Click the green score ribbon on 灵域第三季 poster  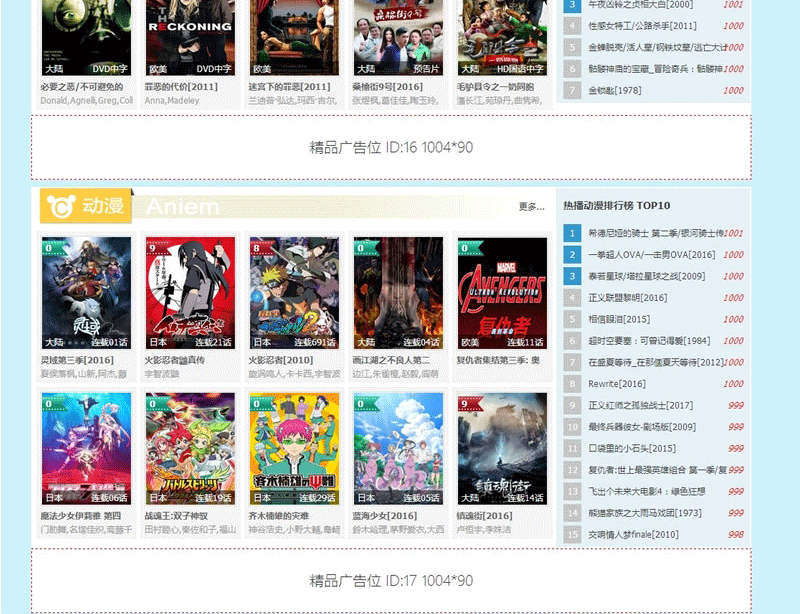[x=54, y=248]
